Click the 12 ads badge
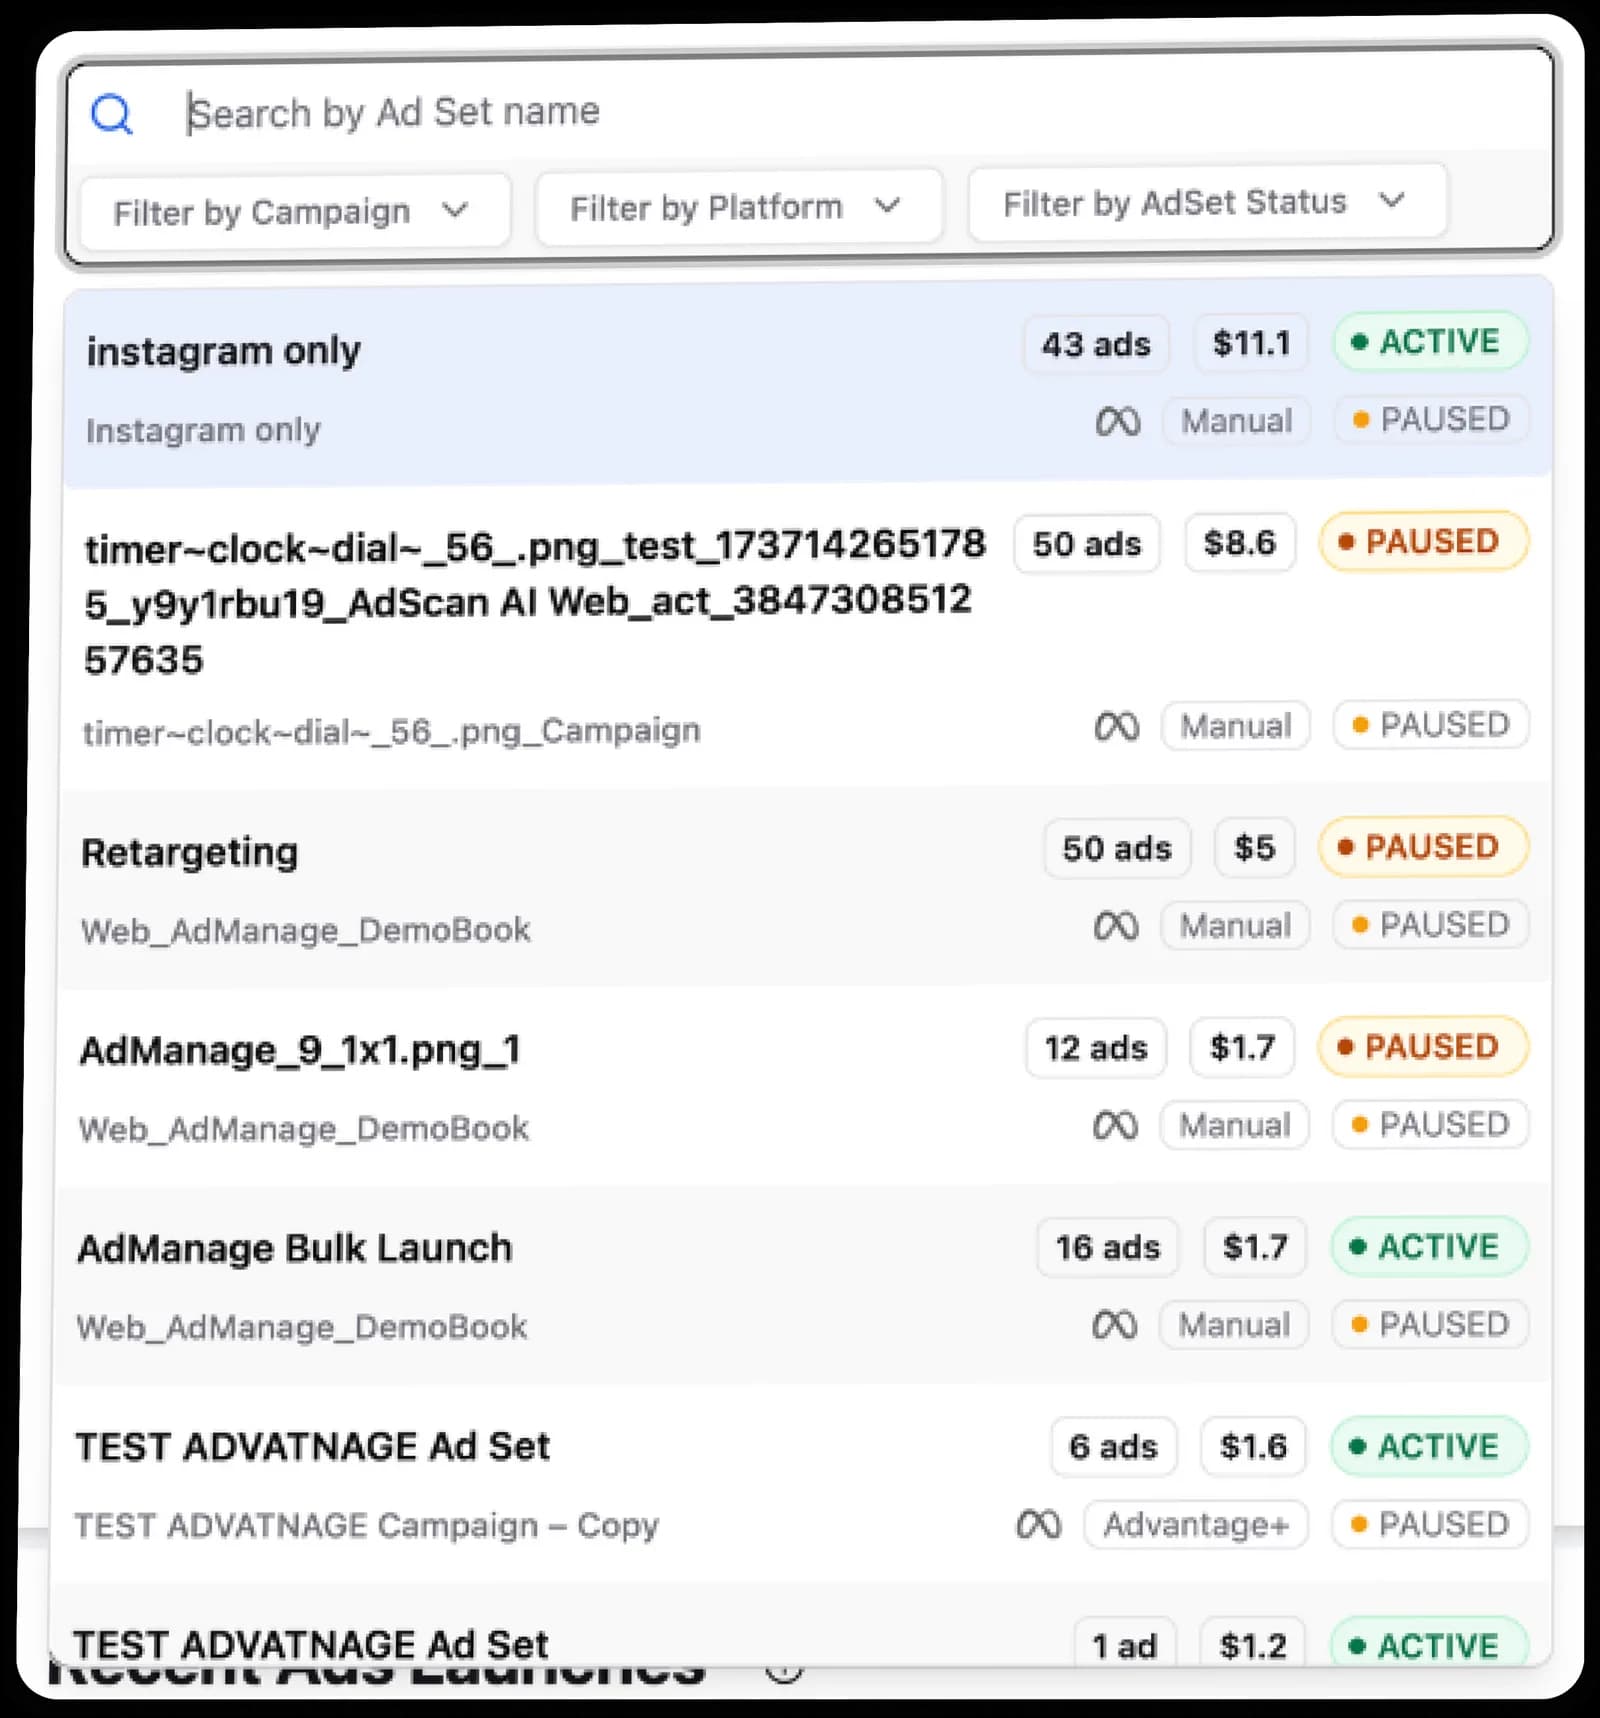1600x1718 pixels. pyautogui.click(x=1096, y=1048)
